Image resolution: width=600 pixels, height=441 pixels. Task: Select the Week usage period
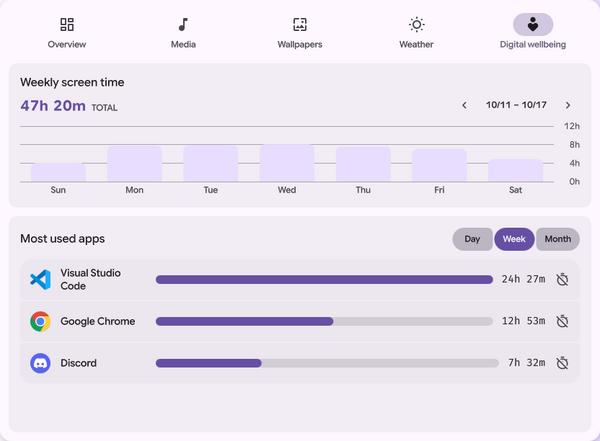pos(514,239)
